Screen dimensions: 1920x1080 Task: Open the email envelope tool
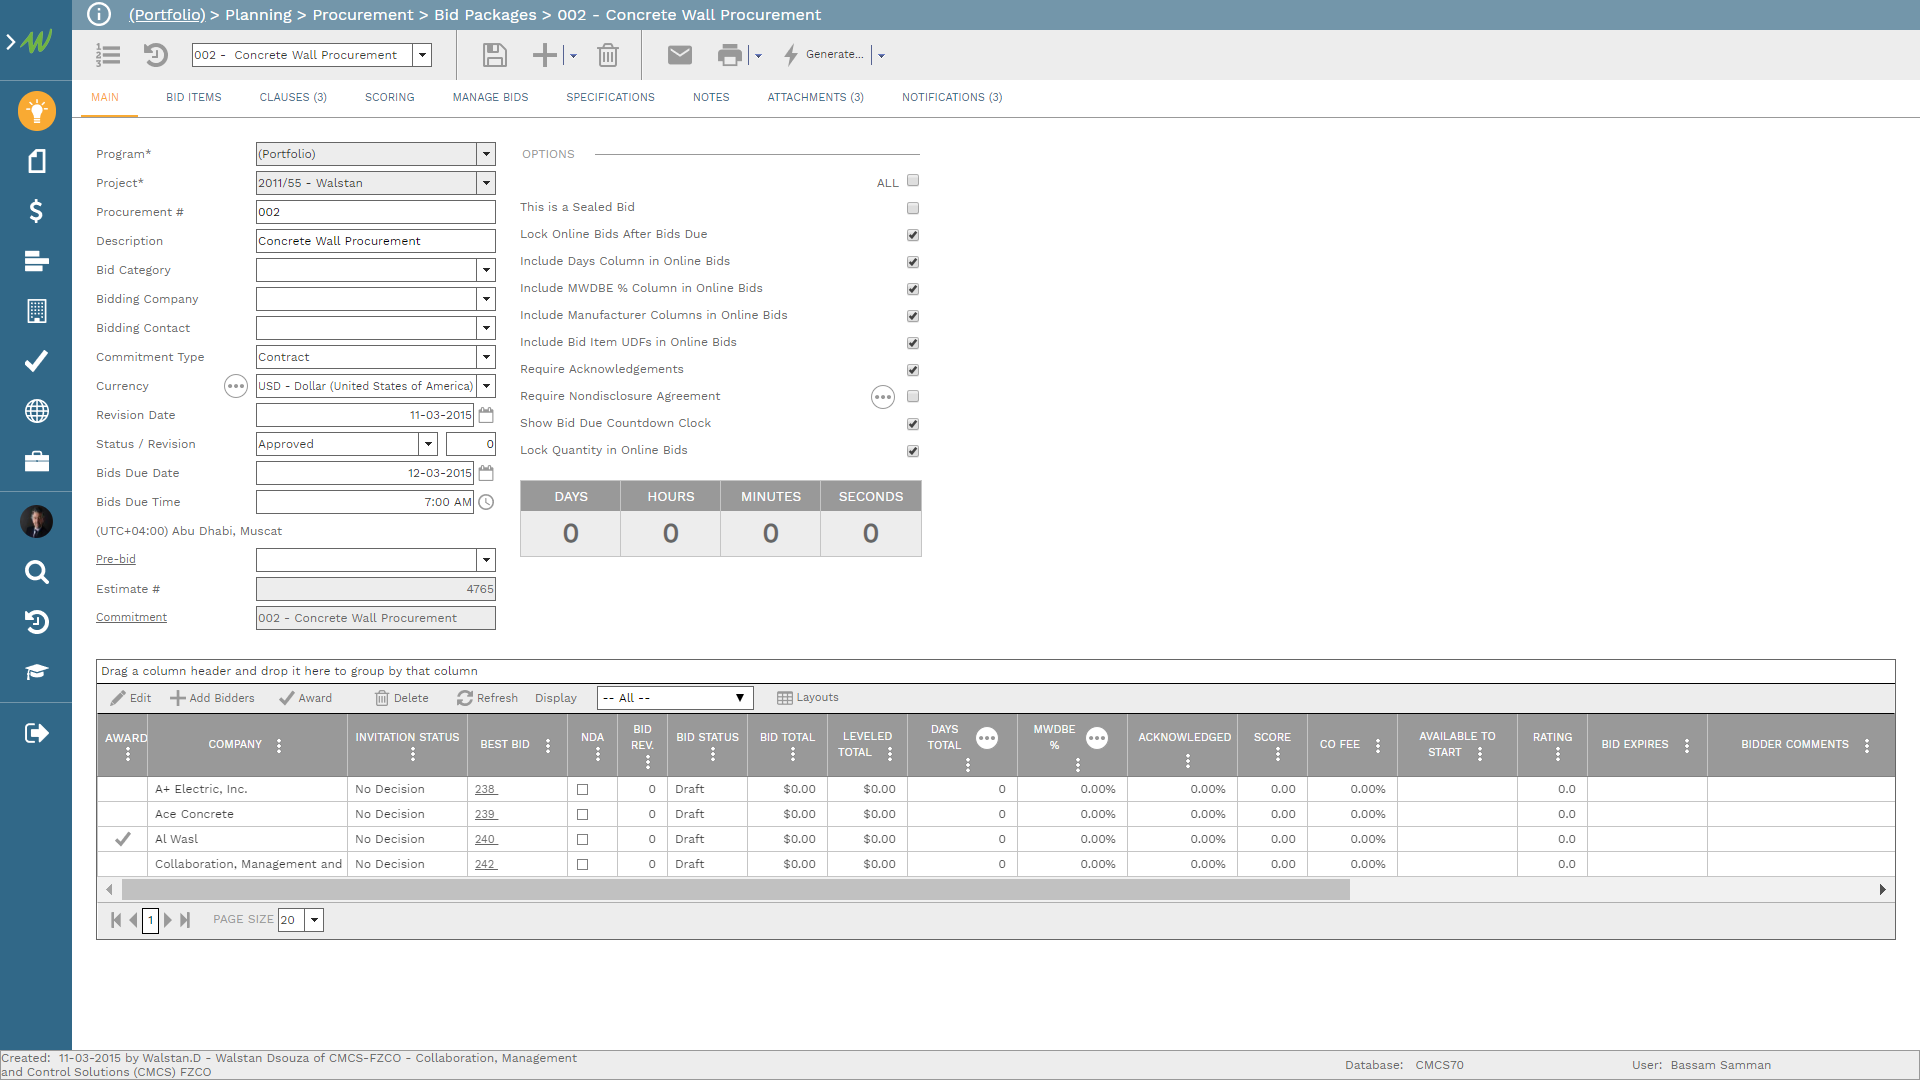point(680,55)
